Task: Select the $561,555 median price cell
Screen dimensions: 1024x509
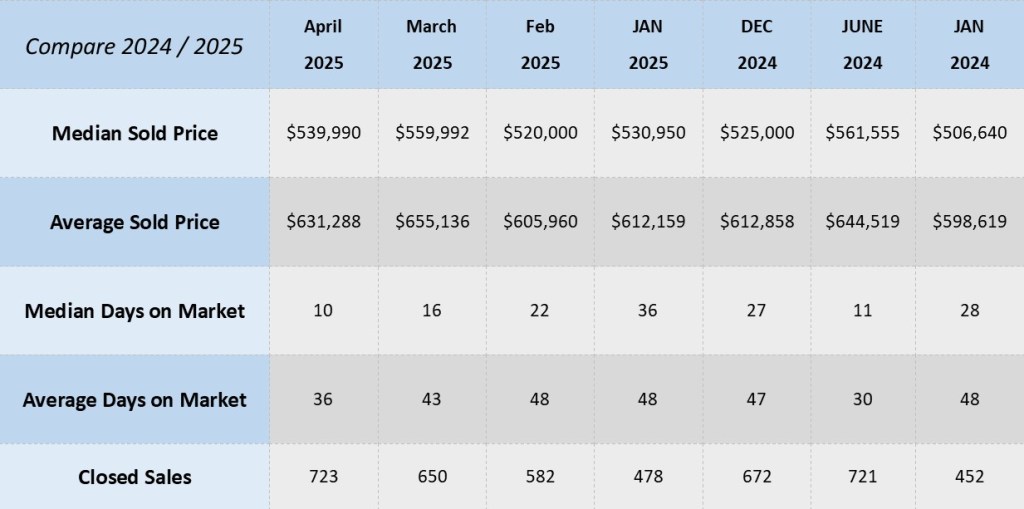Action: pyautogui.click(x=862, y=132)
